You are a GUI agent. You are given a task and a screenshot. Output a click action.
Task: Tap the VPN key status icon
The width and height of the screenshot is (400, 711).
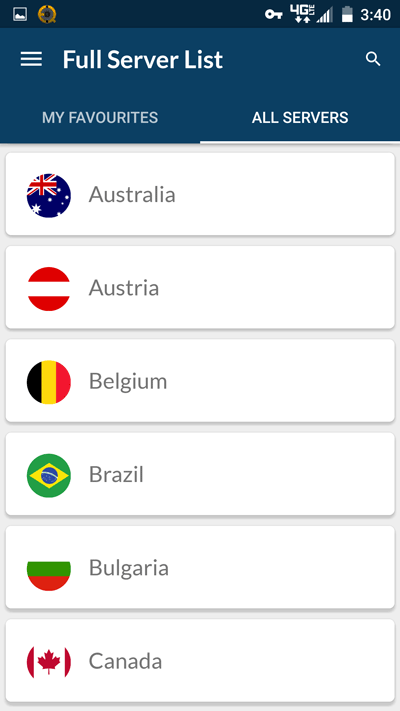(x=273, y=15)
